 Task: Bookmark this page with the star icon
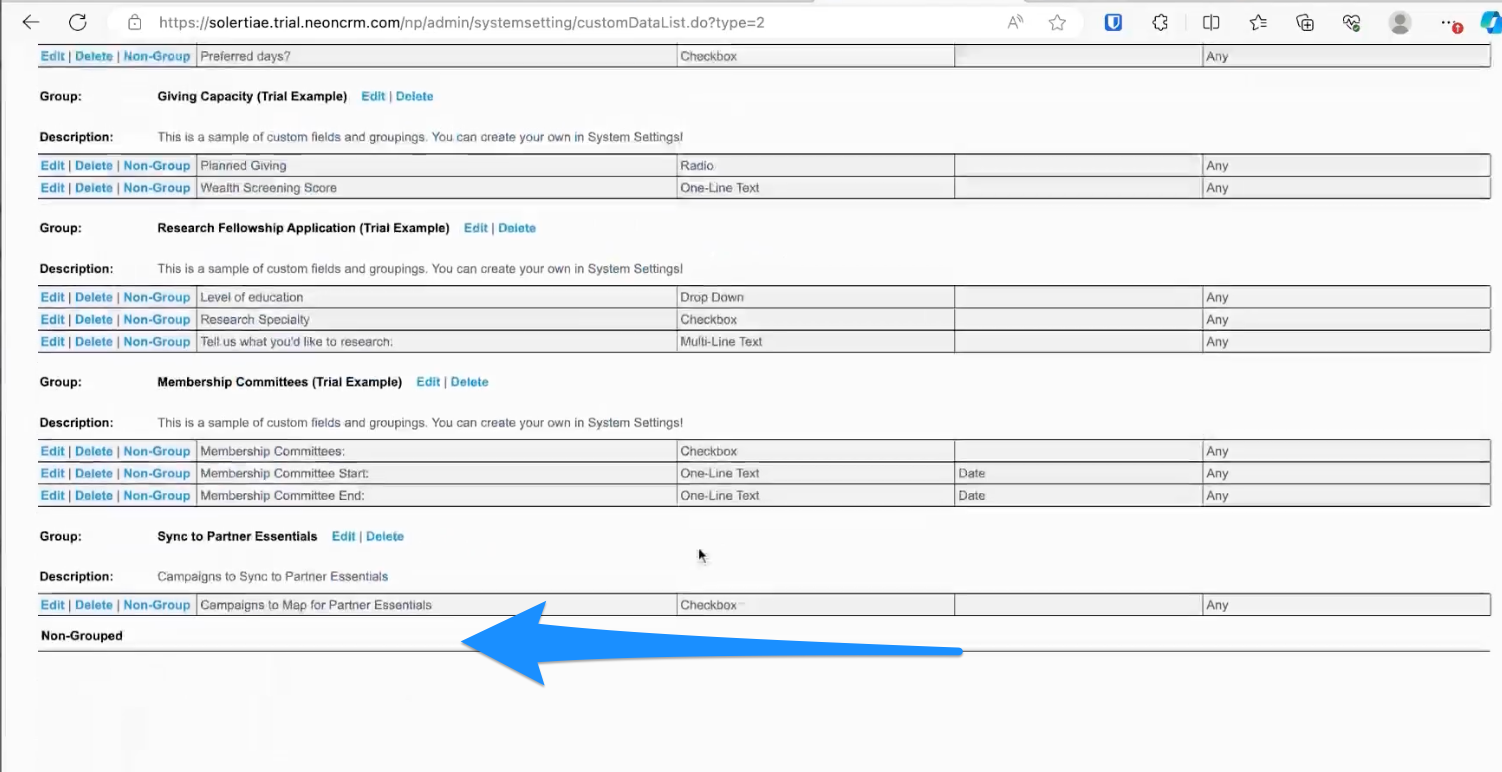tap(1057, 22)
